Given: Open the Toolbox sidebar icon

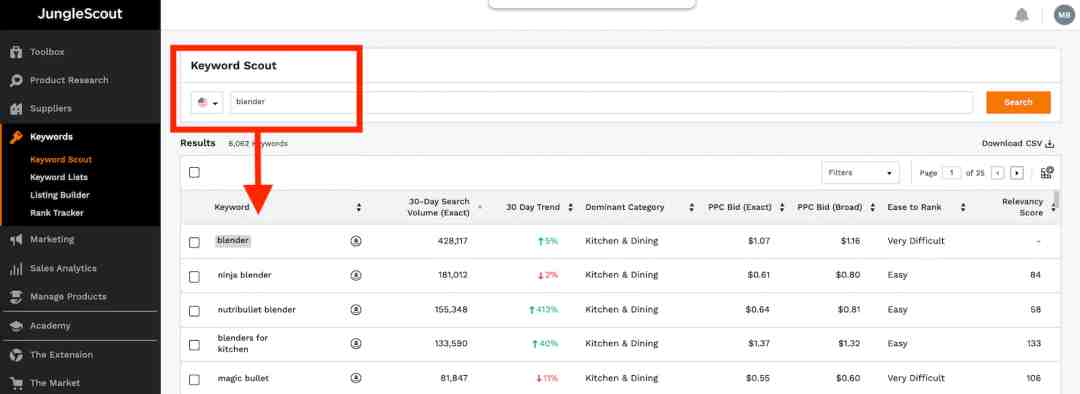Looking at the screenshot, I should [16, 52].
